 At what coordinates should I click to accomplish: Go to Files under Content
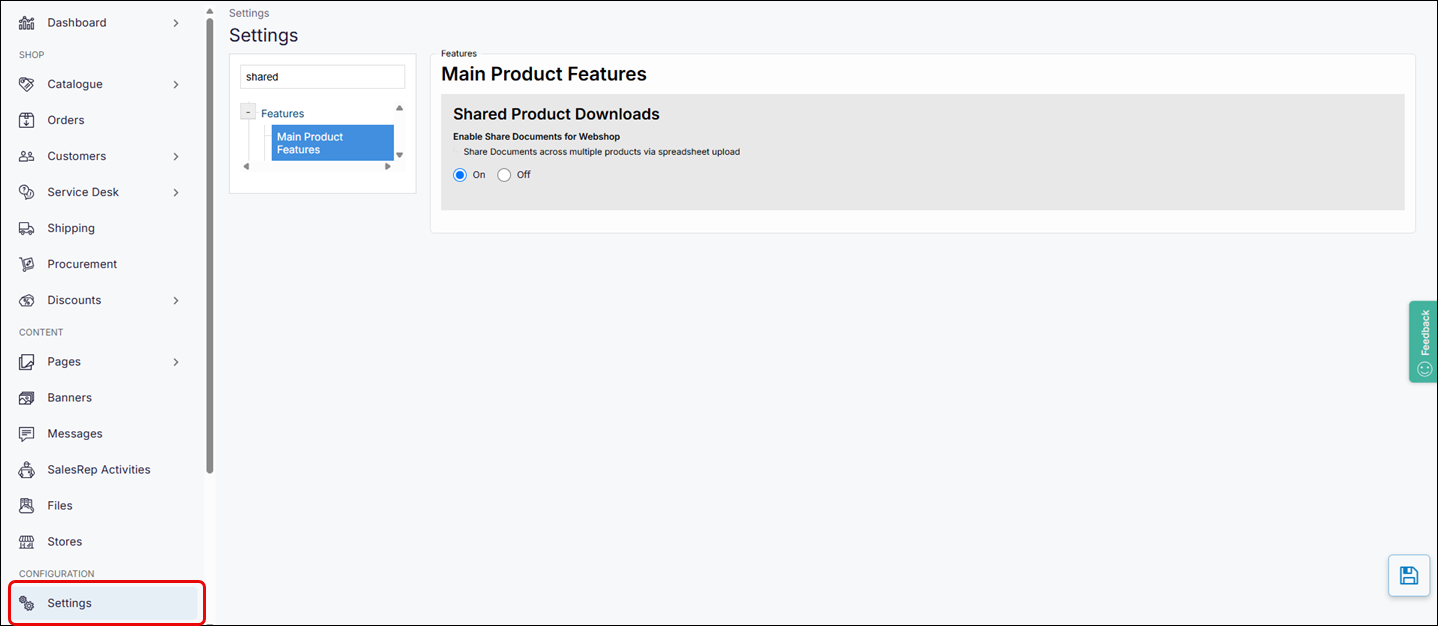(x=60, y=505)
